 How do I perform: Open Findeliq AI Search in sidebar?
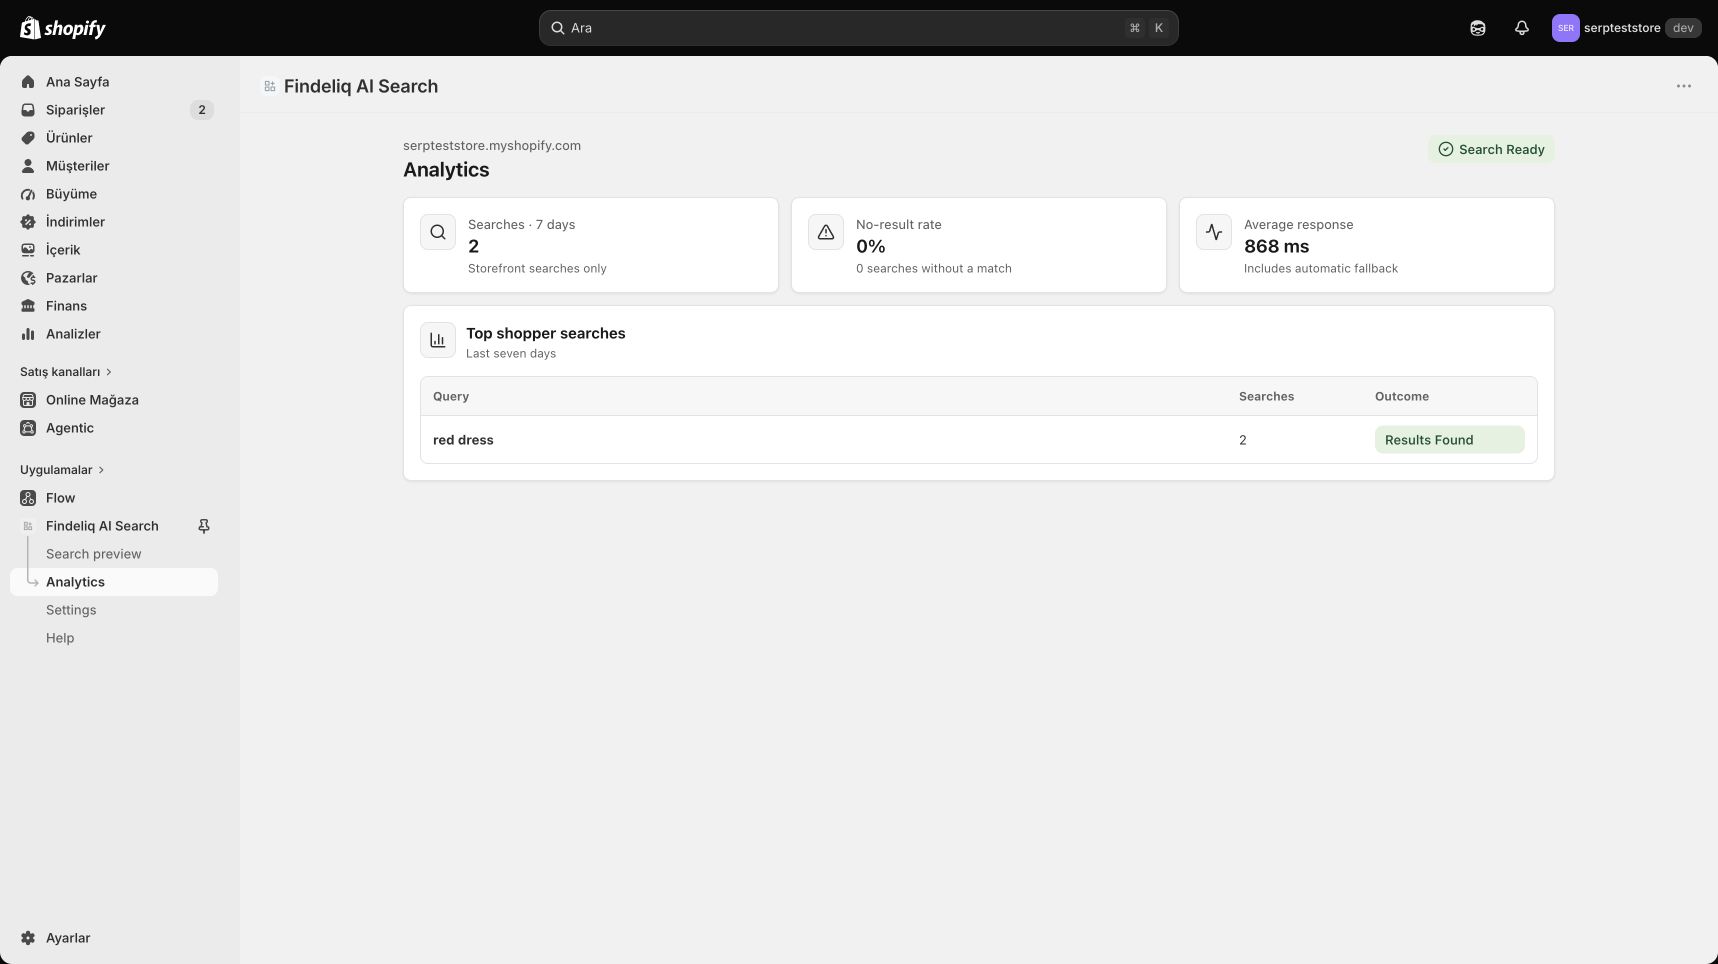[x=102, y=526]
